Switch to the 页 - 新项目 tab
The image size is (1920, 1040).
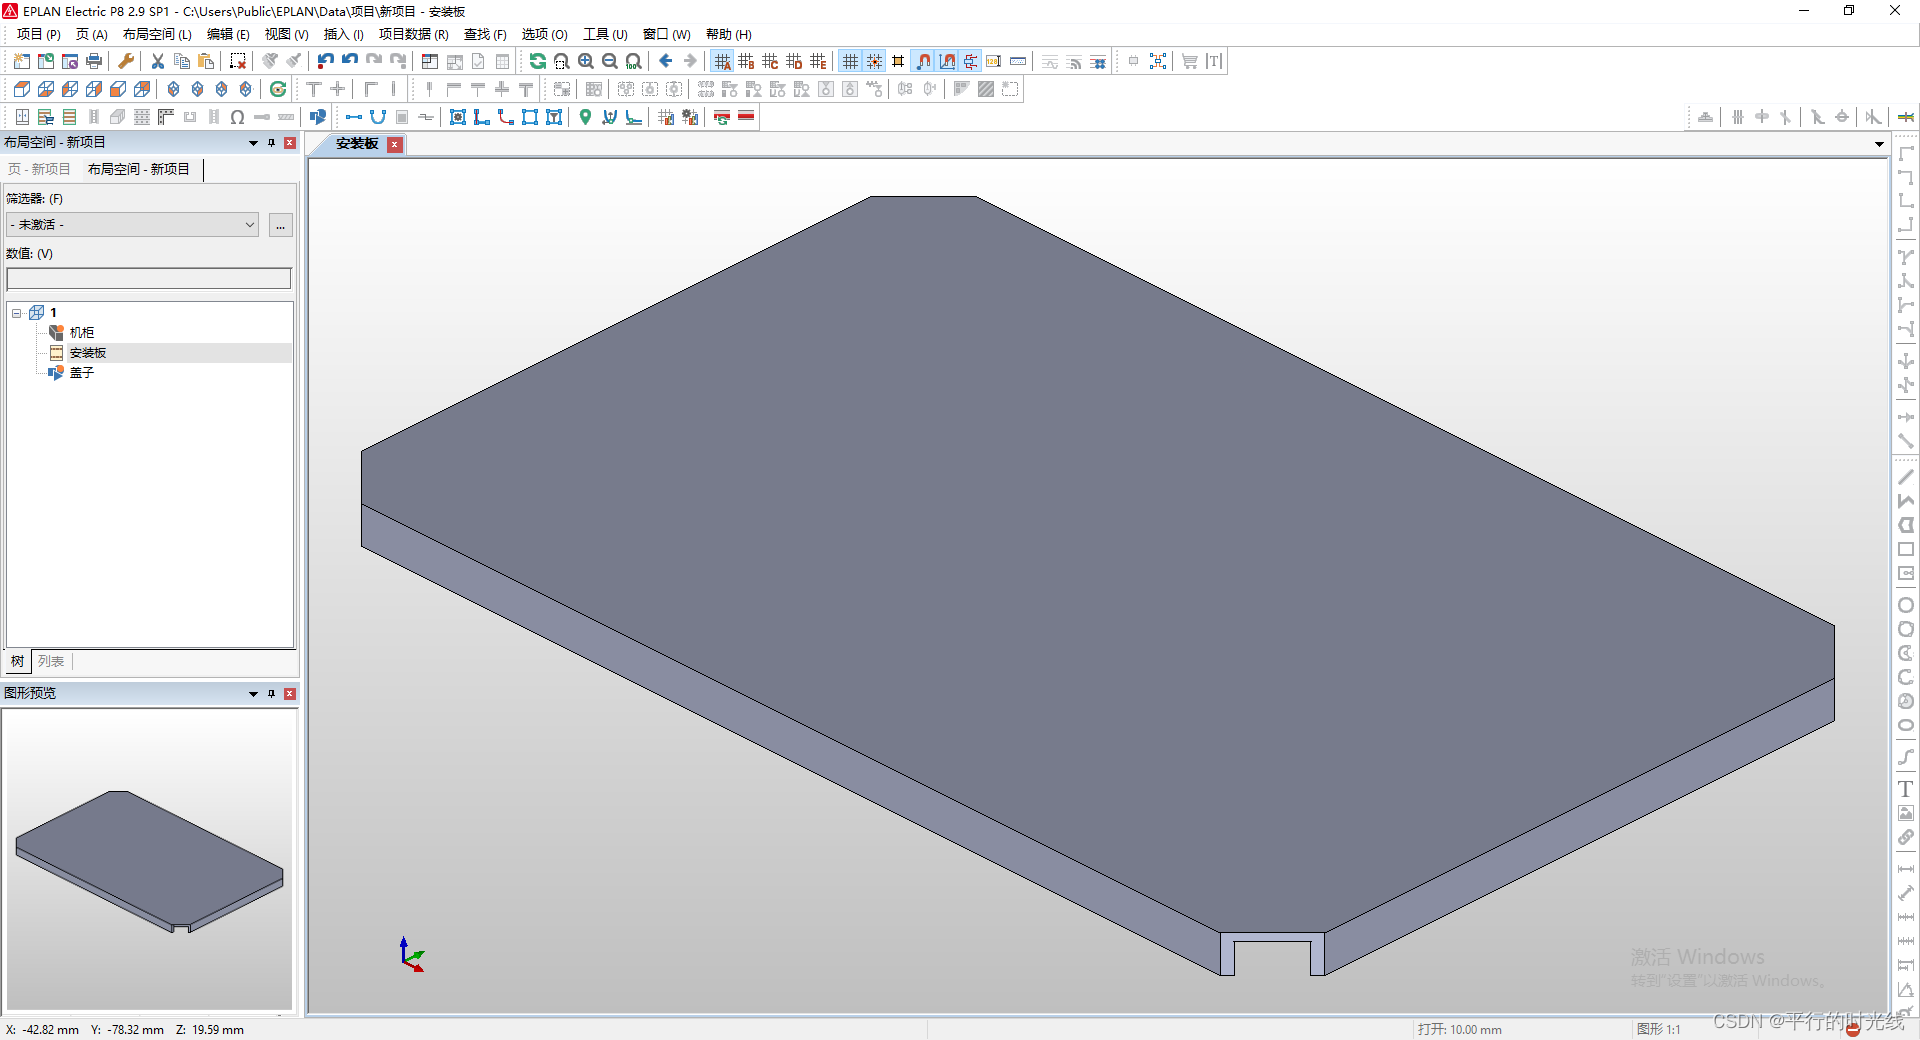coord(39,169)
